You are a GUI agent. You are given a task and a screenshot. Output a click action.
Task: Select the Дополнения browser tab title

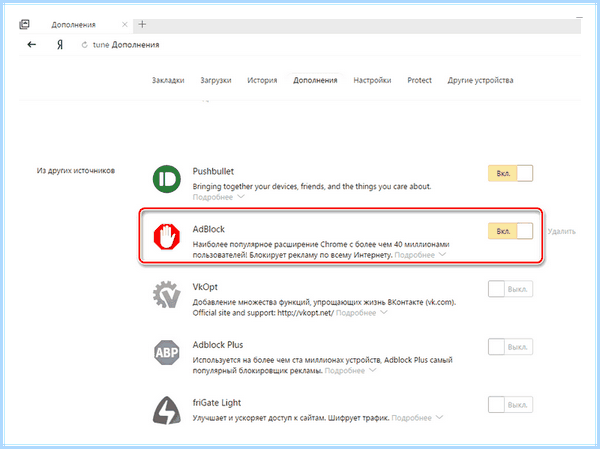click(73, 25)
